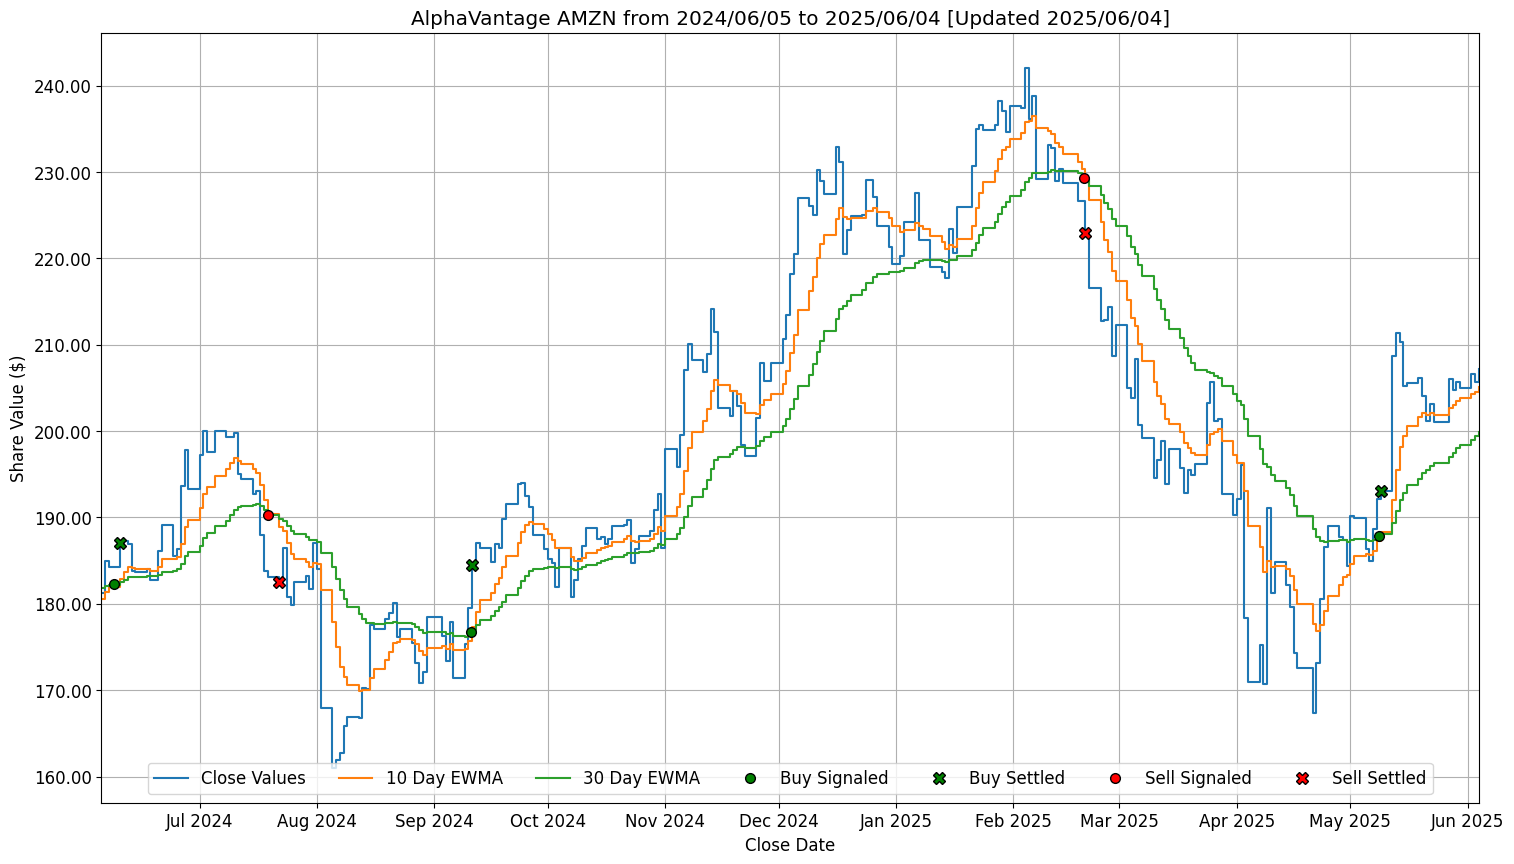Click the blue line sample for Close Values
The height and width of the screenshot is (864, 1514).
173,778
